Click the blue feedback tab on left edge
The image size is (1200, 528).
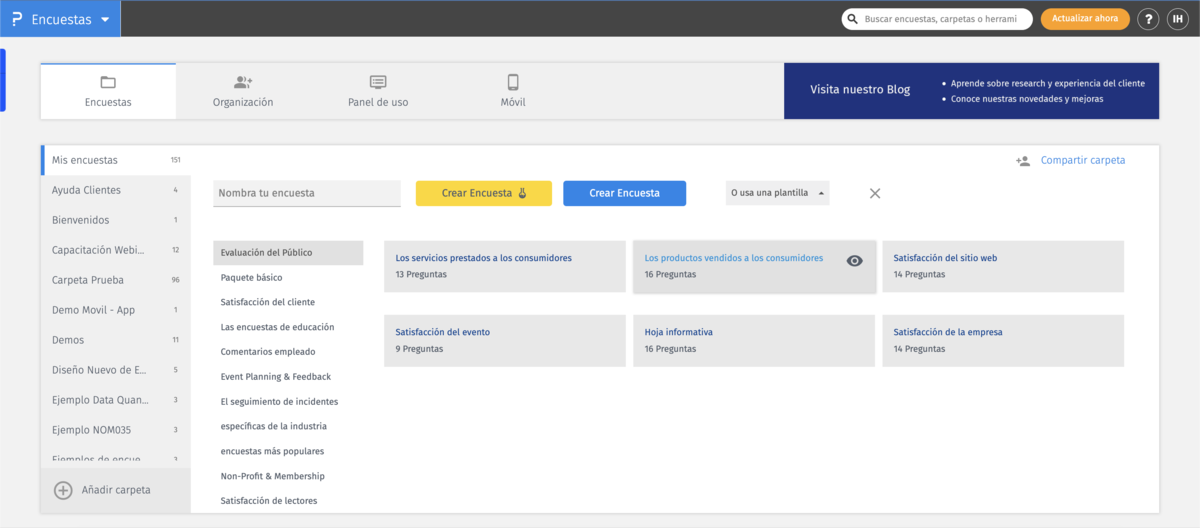(x=3, y=80)
